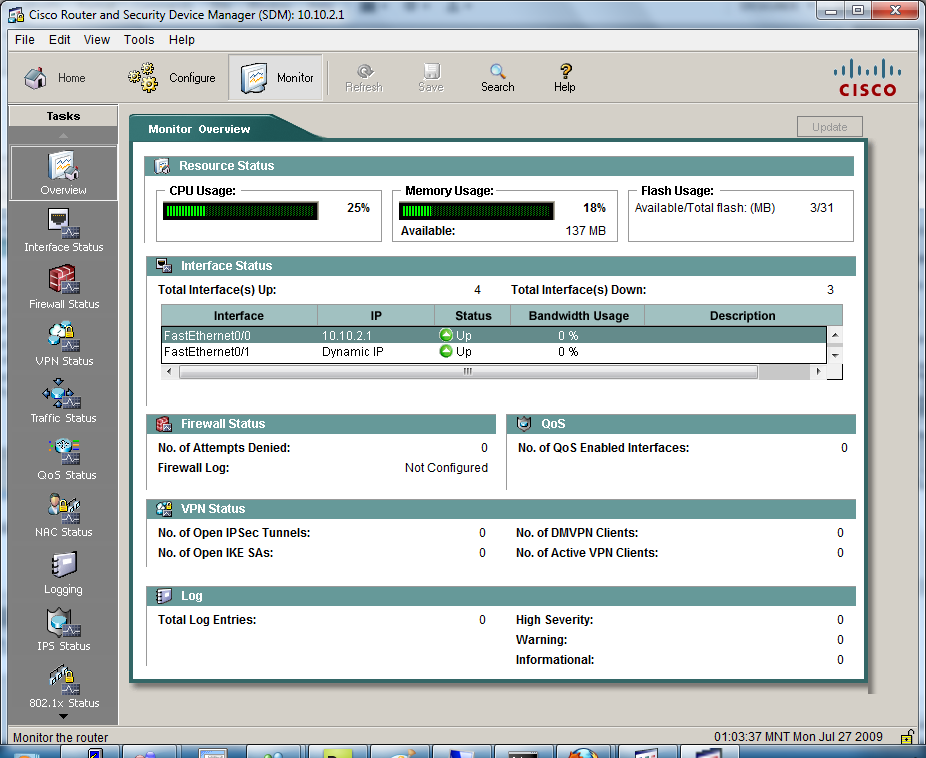
Task: Click the QoS section shield icon
Action: click(x=524, y=423)
